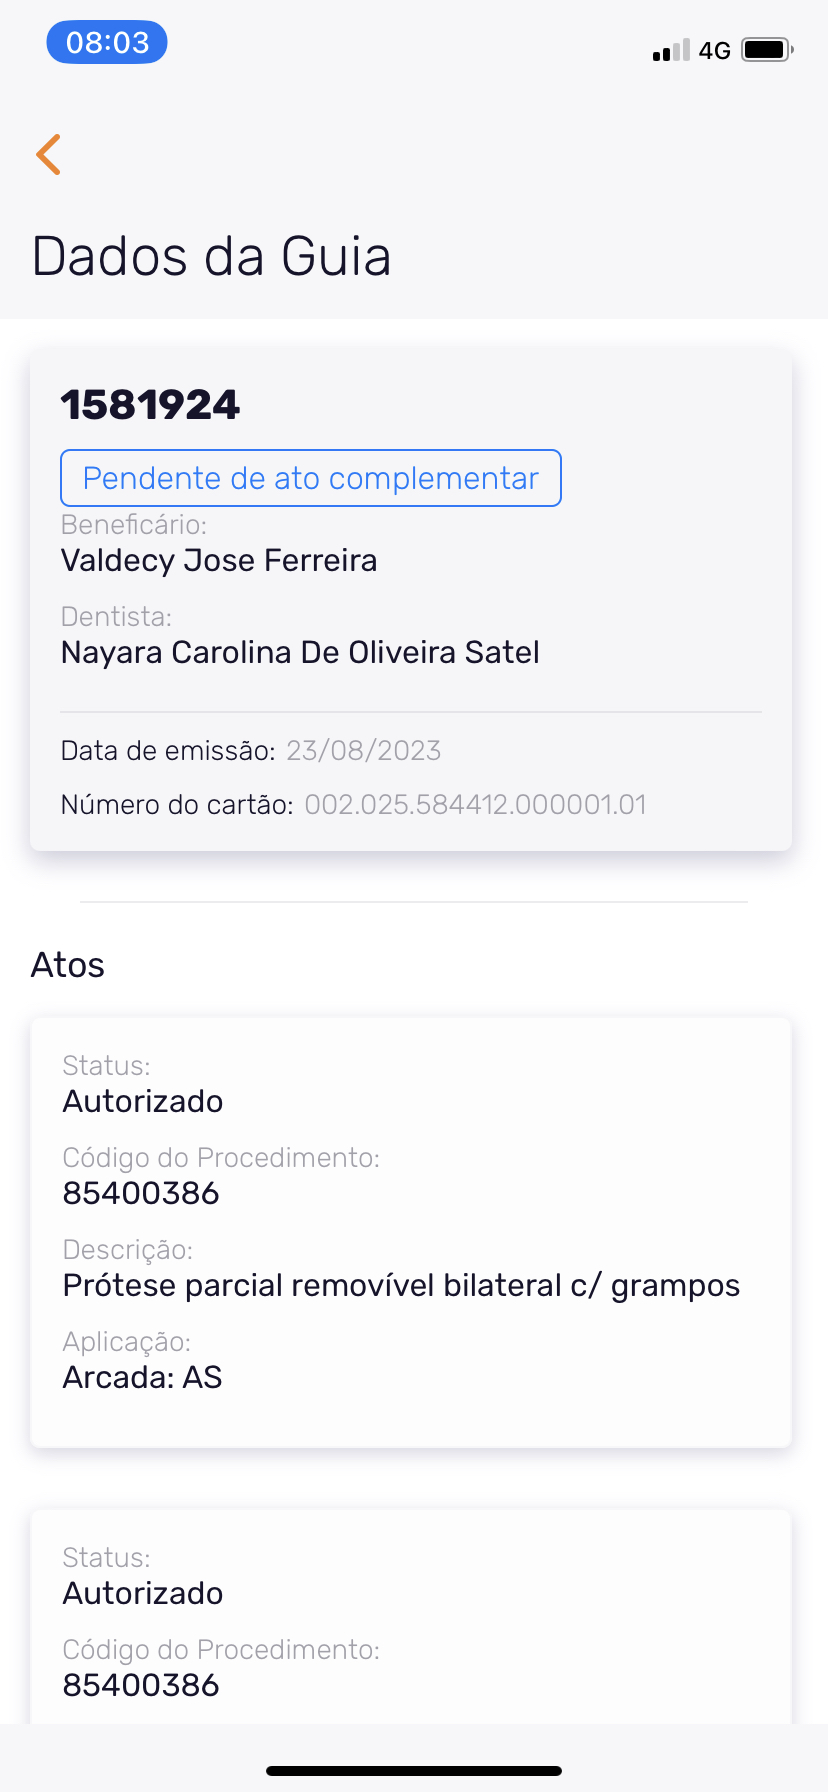828x1792 pixels.
Task: Tap the battery icon in status bar
Action: (766, 50)
